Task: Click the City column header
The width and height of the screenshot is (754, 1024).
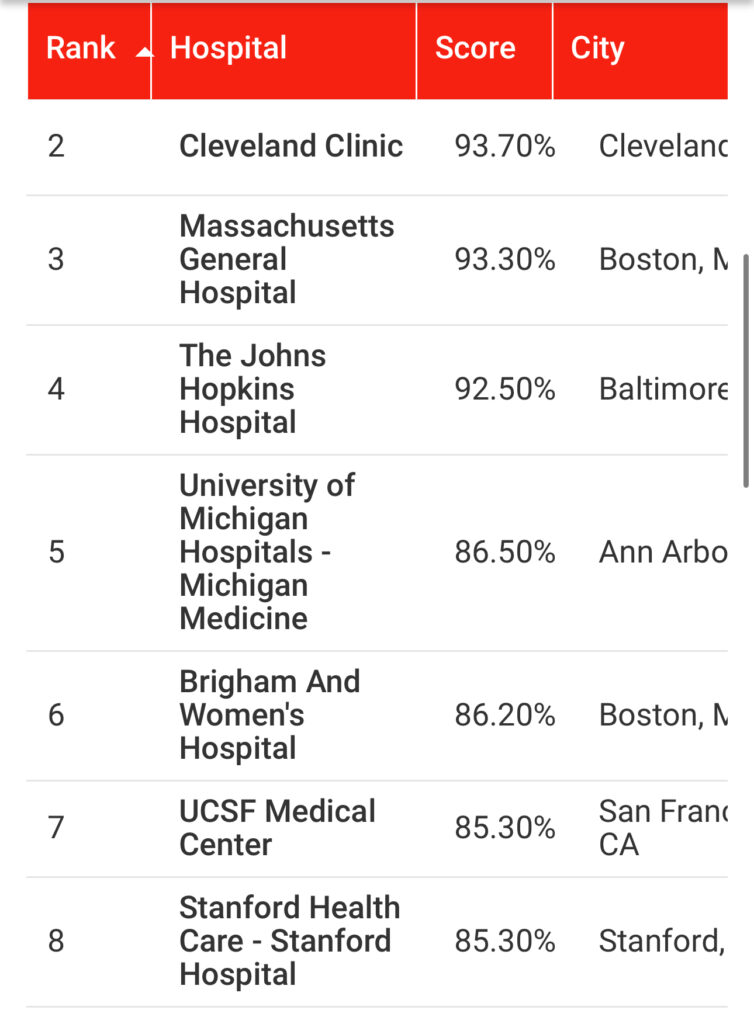Action: tap(598, 48)
